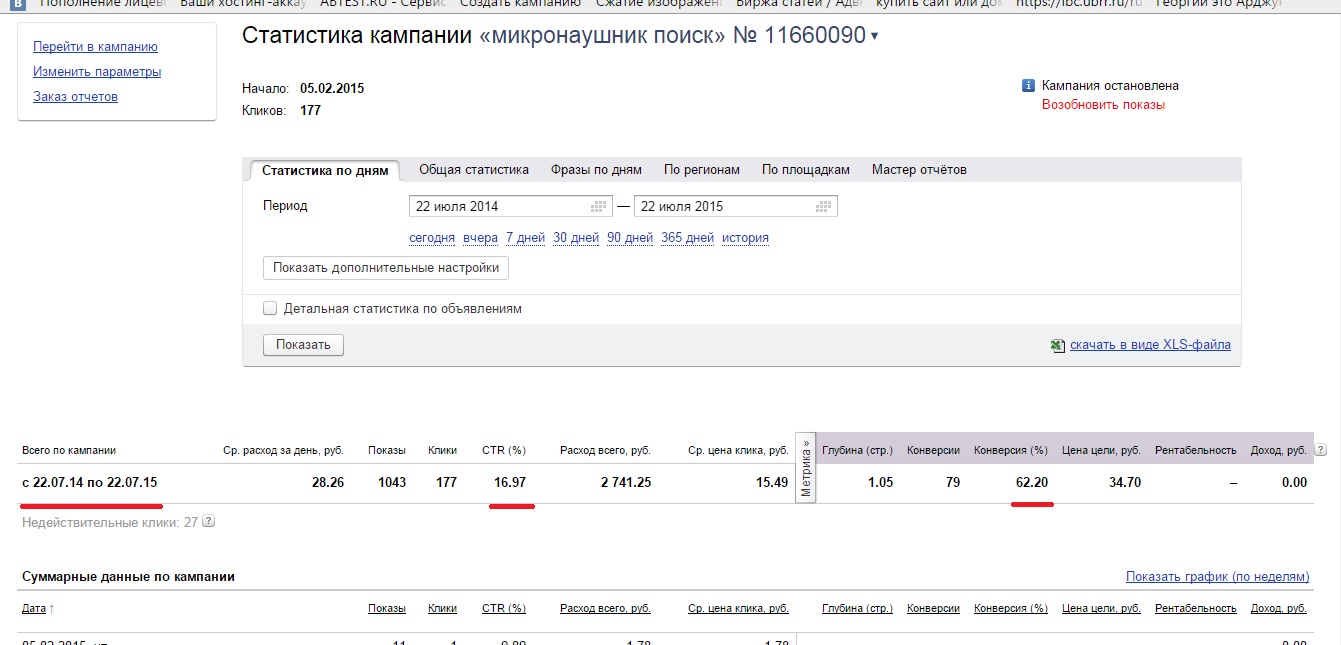Open the start date calendar picker icon
The height and width of the screenshot is (645, 1341).
point(599,207)
